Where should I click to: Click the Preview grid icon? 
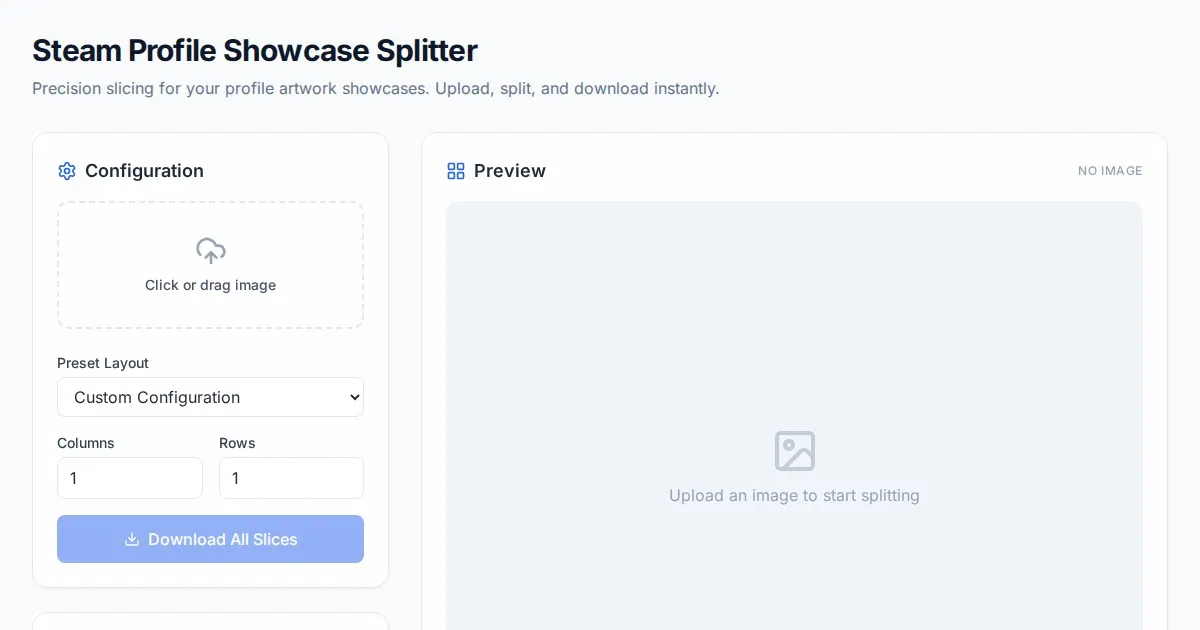456,171
